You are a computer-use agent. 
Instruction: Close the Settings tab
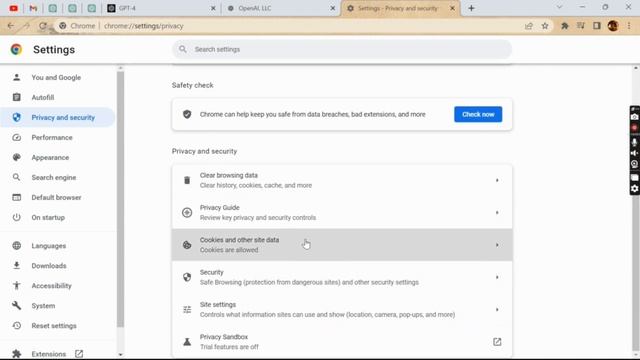[x=452, y=8]
